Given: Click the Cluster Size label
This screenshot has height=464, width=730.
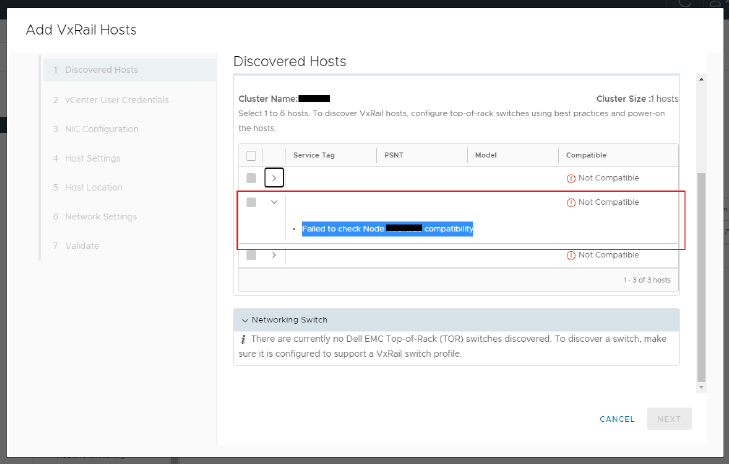Looking at the screenshot, I should pos(622,99).
